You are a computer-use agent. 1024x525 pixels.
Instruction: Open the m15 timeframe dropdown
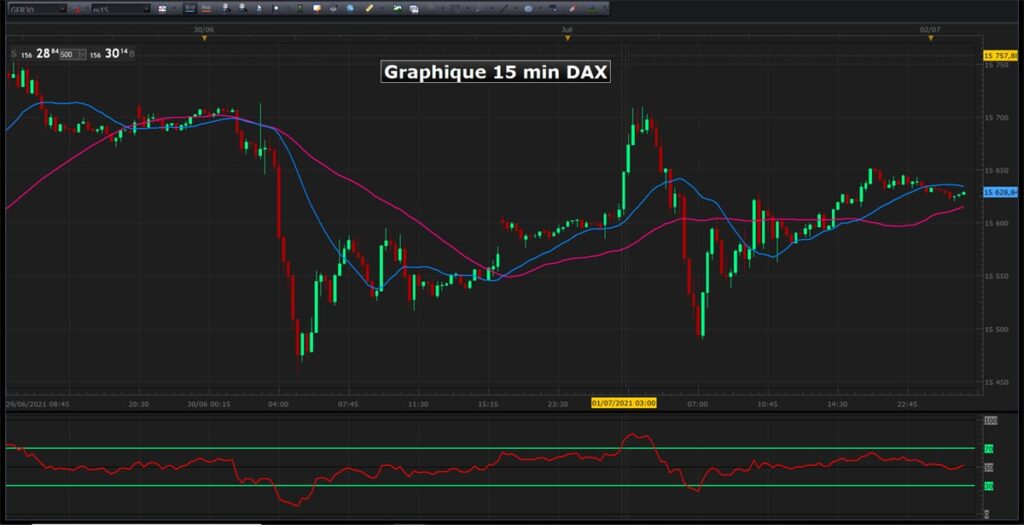pyautogui.click(x=120, y=9)
